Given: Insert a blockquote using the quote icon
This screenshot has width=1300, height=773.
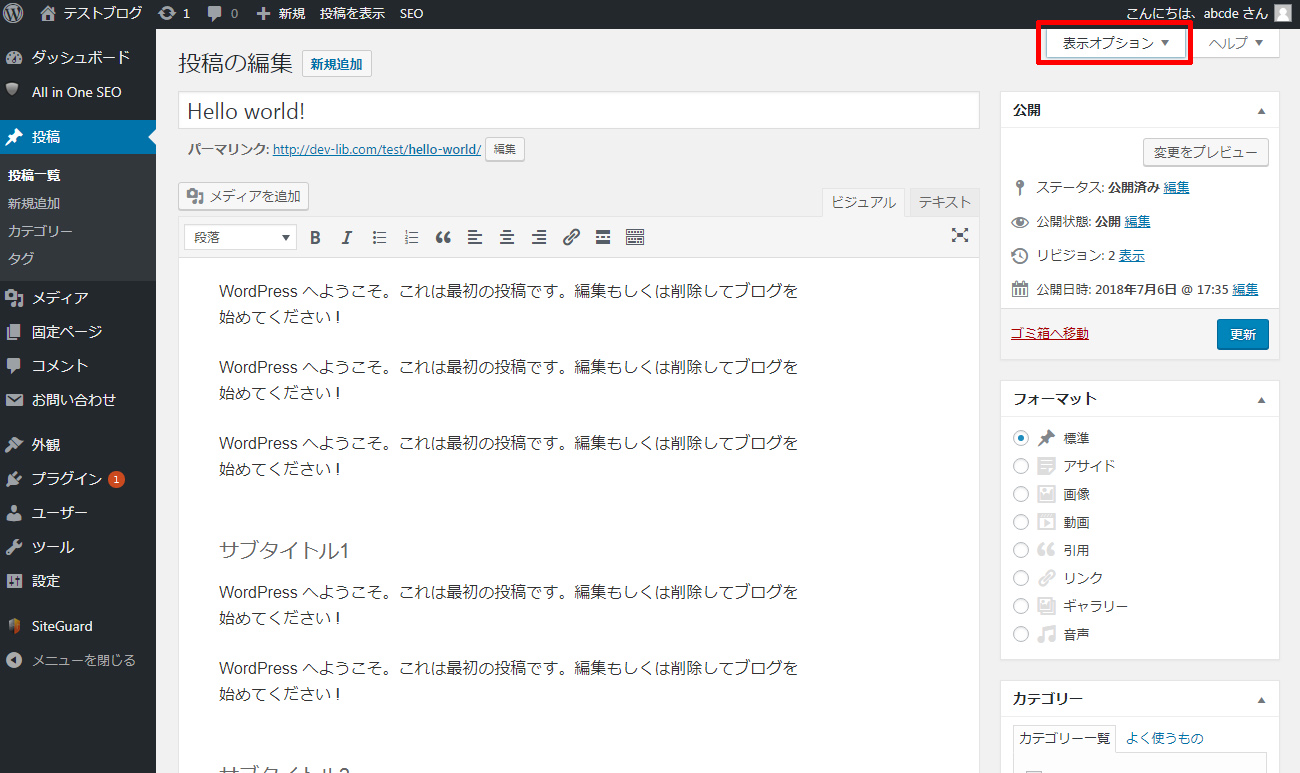Looking at the screenshot, I should [x=443, y=237].
